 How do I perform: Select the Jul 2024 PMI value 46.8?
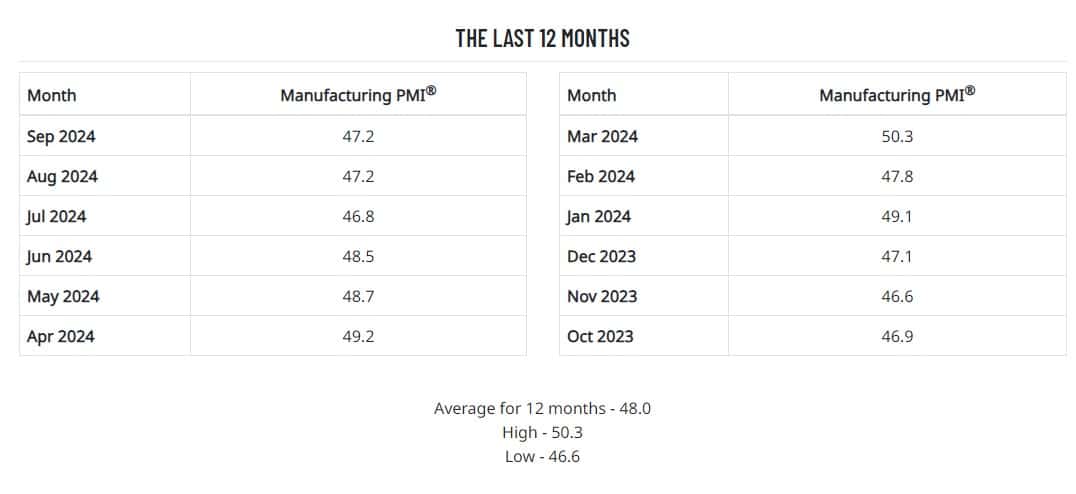pos(358,216)
